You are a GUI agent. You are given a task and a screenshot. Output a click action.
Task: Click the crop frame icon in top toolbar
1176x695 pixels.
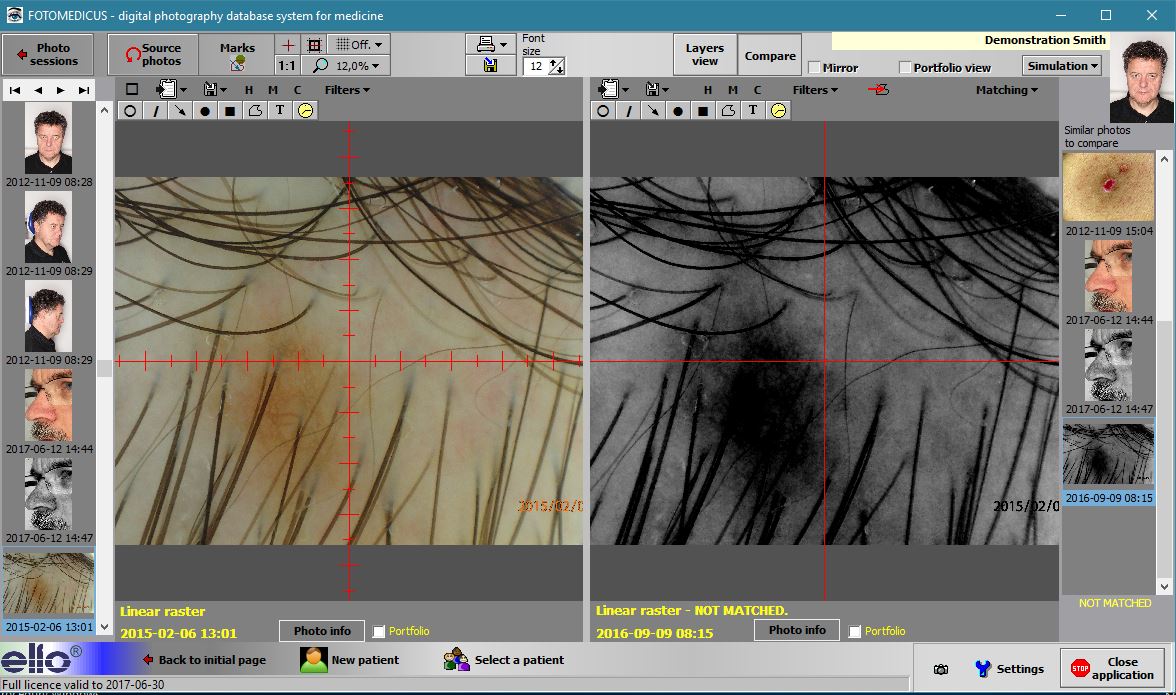tap(314, 45)
